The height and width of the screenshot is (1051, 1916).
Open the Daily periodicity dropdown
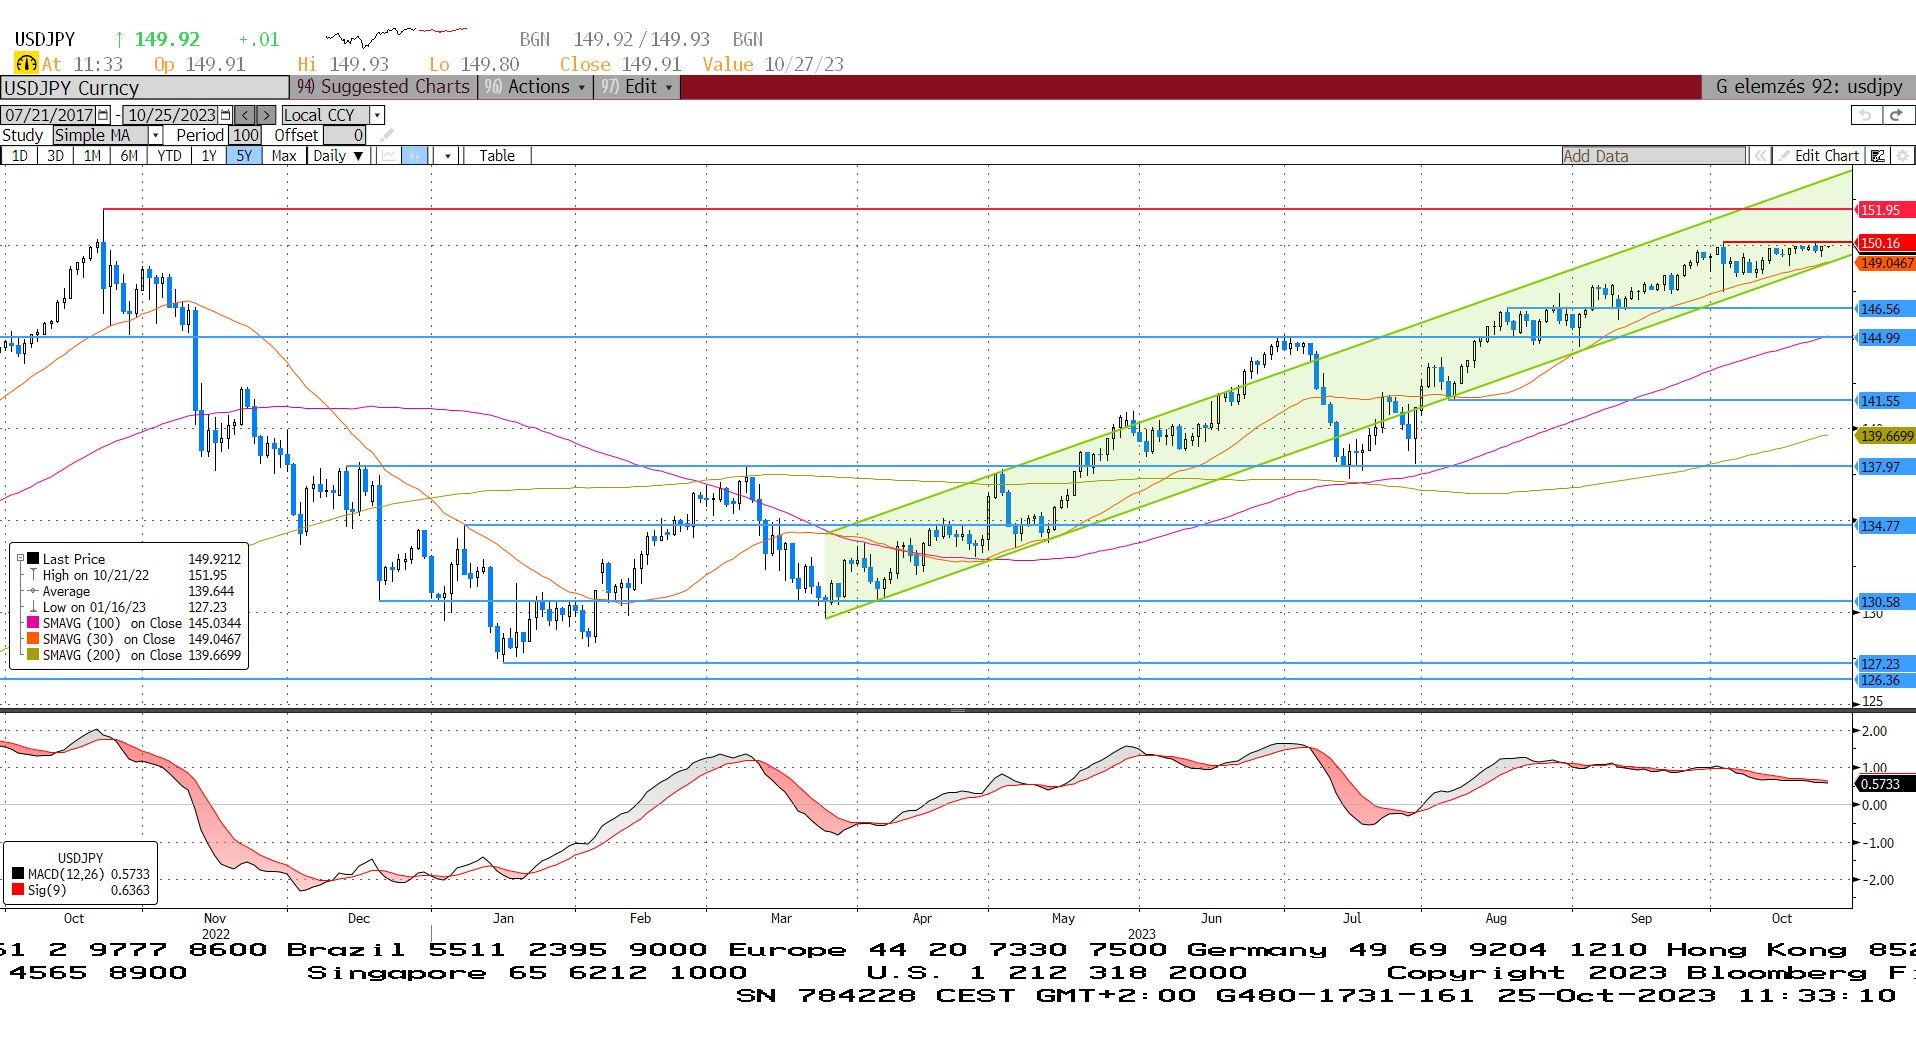[x=338, y=156]
